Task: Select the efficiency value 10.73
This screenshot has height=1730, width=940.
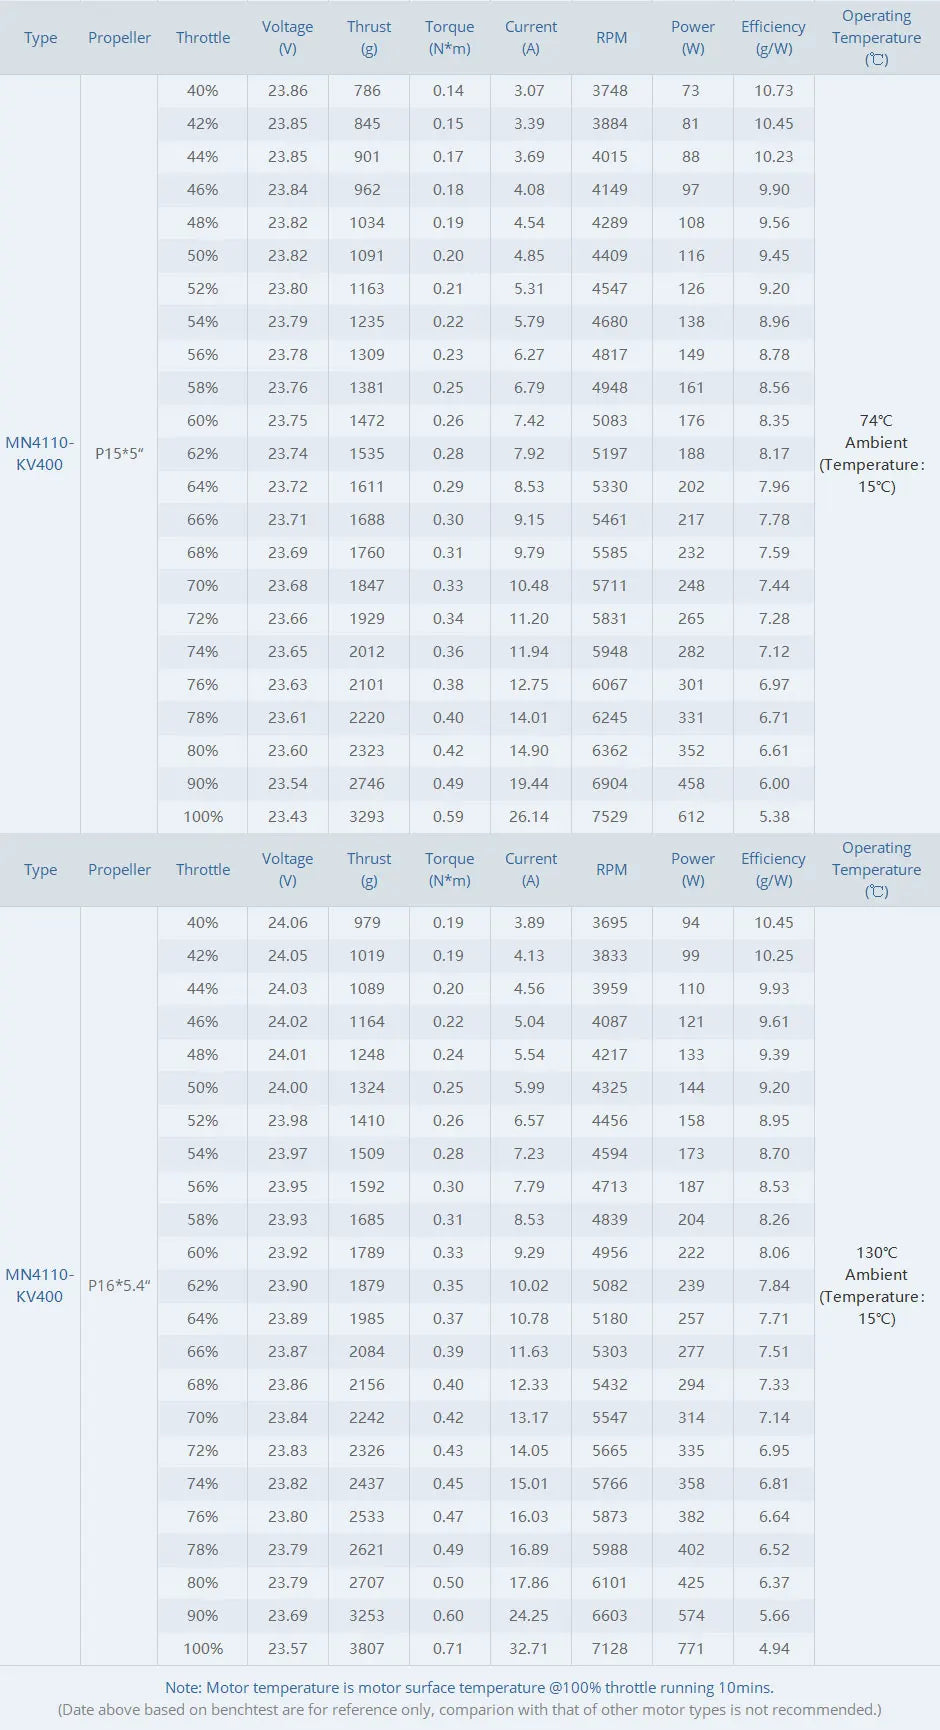Action: point(774,90)
